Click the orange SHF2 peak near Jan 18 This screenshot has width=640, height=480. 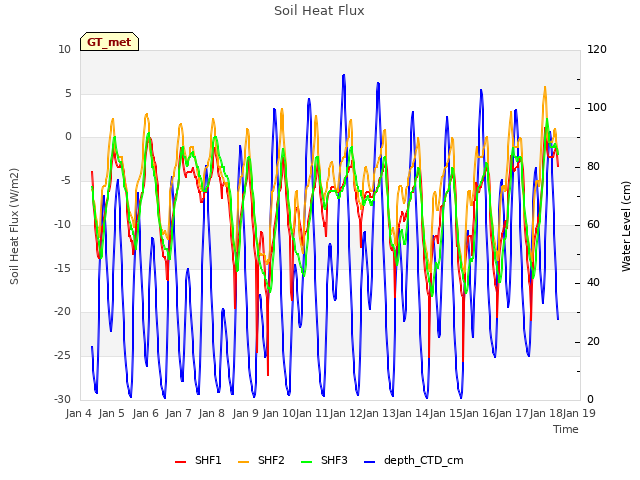pyautogui.click(x=545, y=87)
